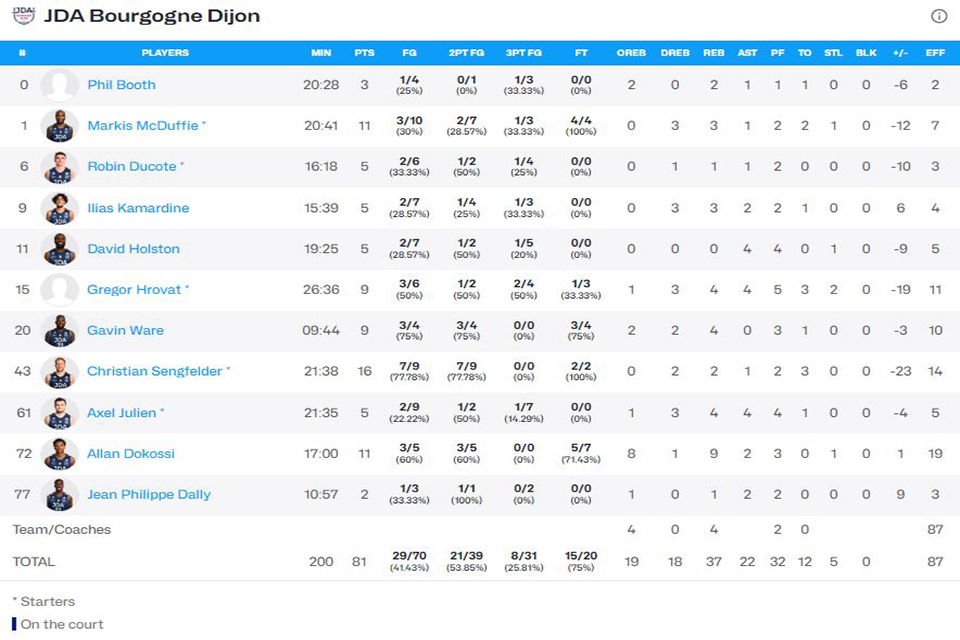Click the total points value 81
This screenshot has width=960, height=640.
359,561
